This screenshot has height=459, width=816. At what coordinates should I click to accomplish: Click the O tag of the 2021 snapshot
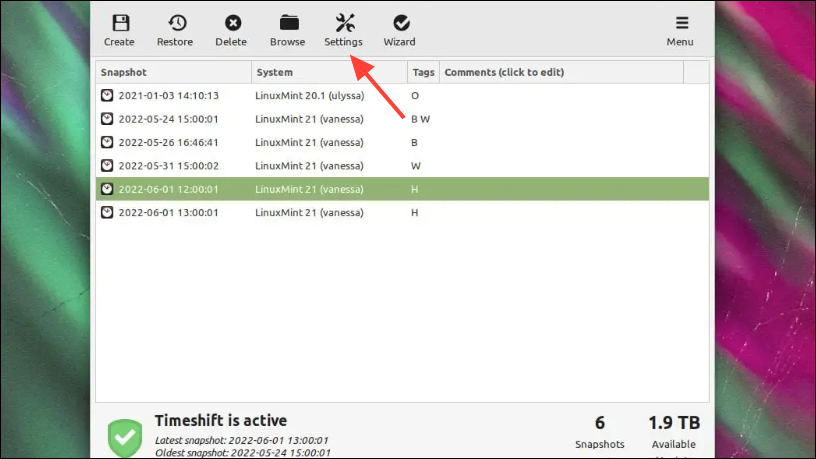[415, 96]
